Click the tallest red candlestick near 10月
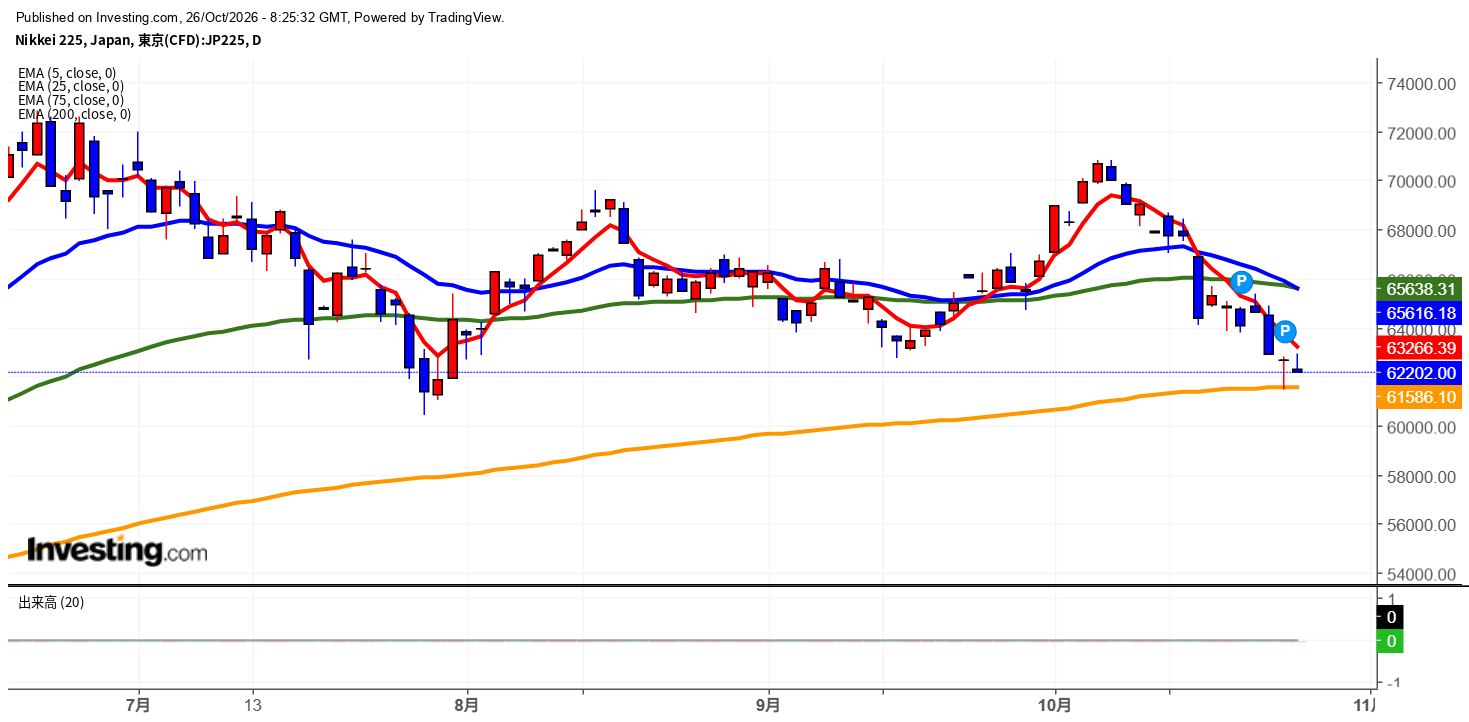 [1054, 228]
